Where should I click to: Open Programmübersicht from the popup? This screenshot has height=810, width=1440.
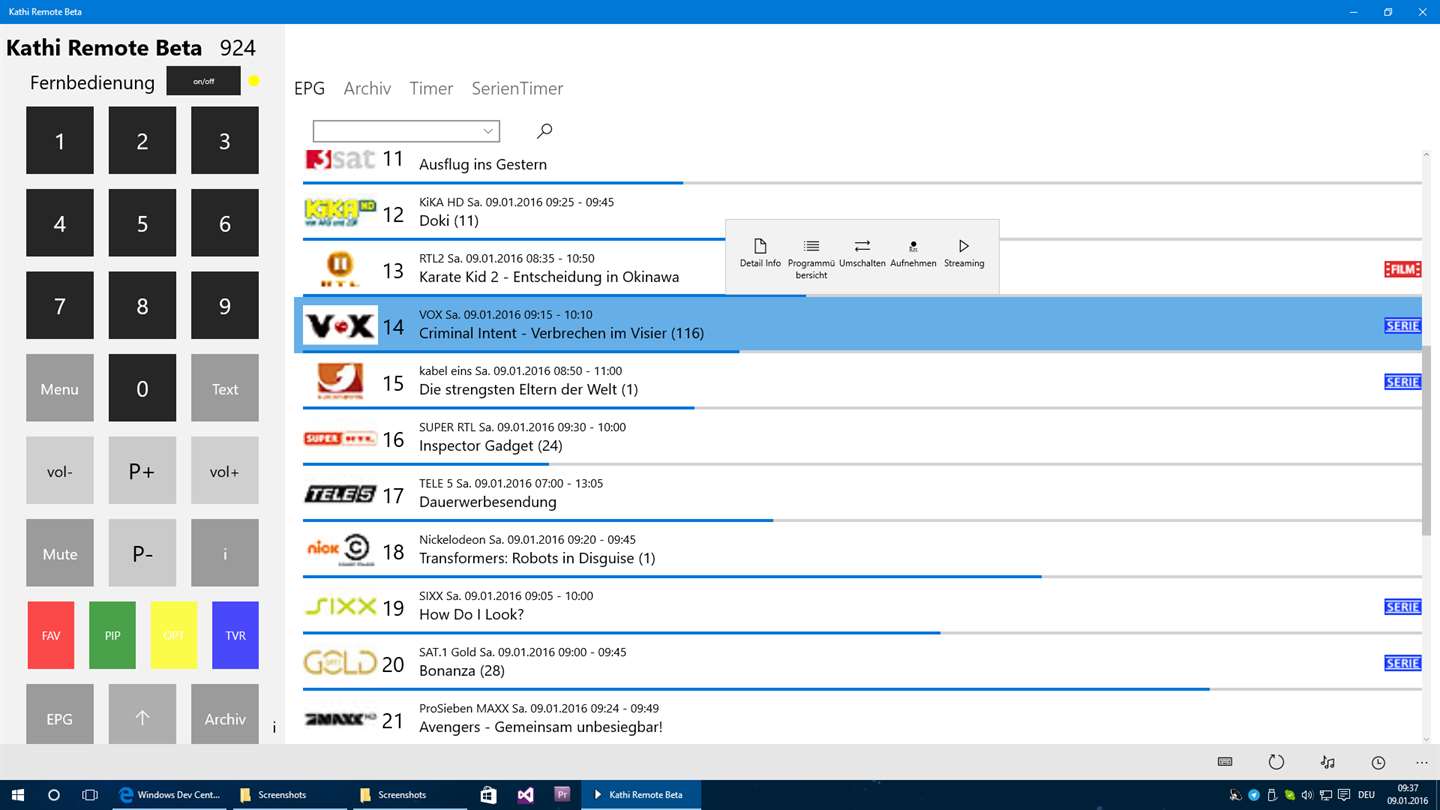tap(811, 259)
